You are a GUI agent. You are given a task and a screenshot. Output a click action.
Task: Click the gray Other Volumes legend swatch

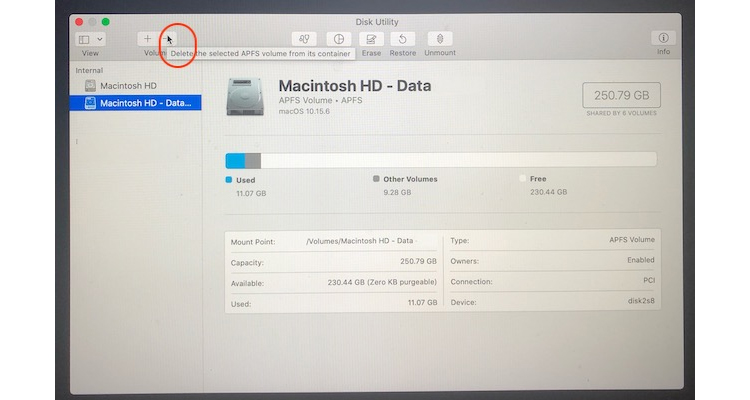[376, 178]
